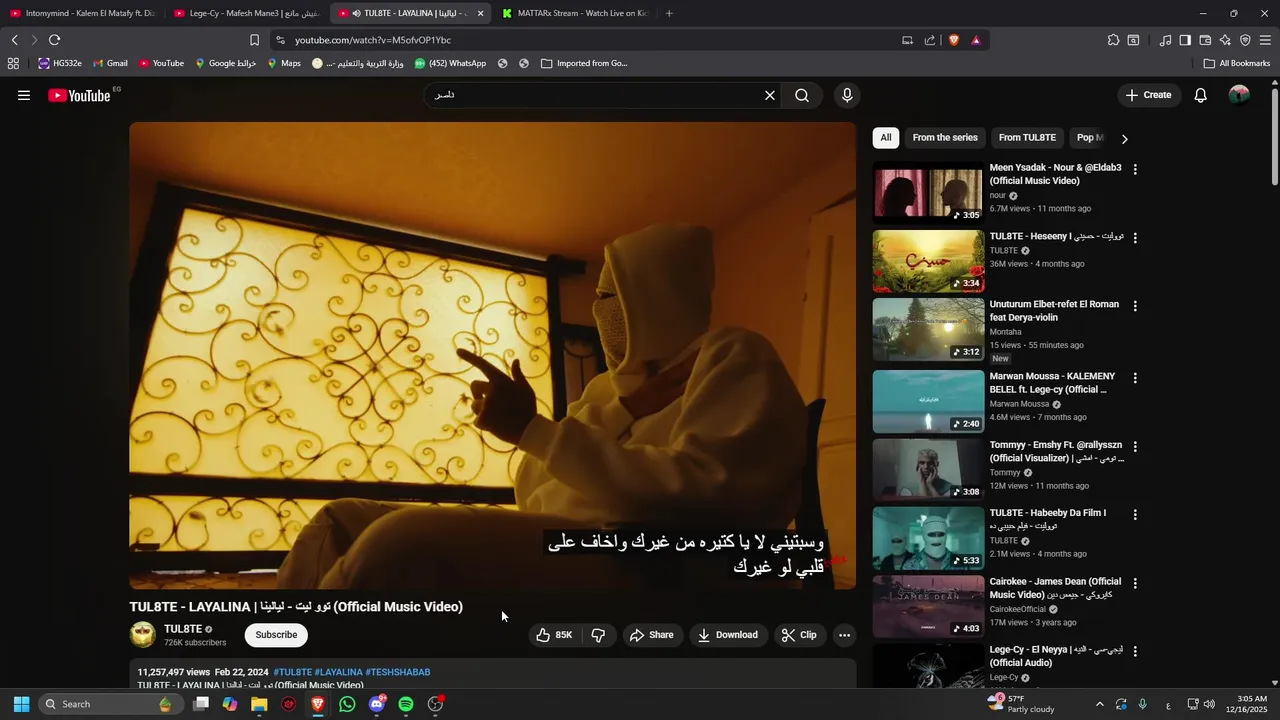Open options for Cairokee James Dean video
1280x720 pixels.
point(1135,582)
